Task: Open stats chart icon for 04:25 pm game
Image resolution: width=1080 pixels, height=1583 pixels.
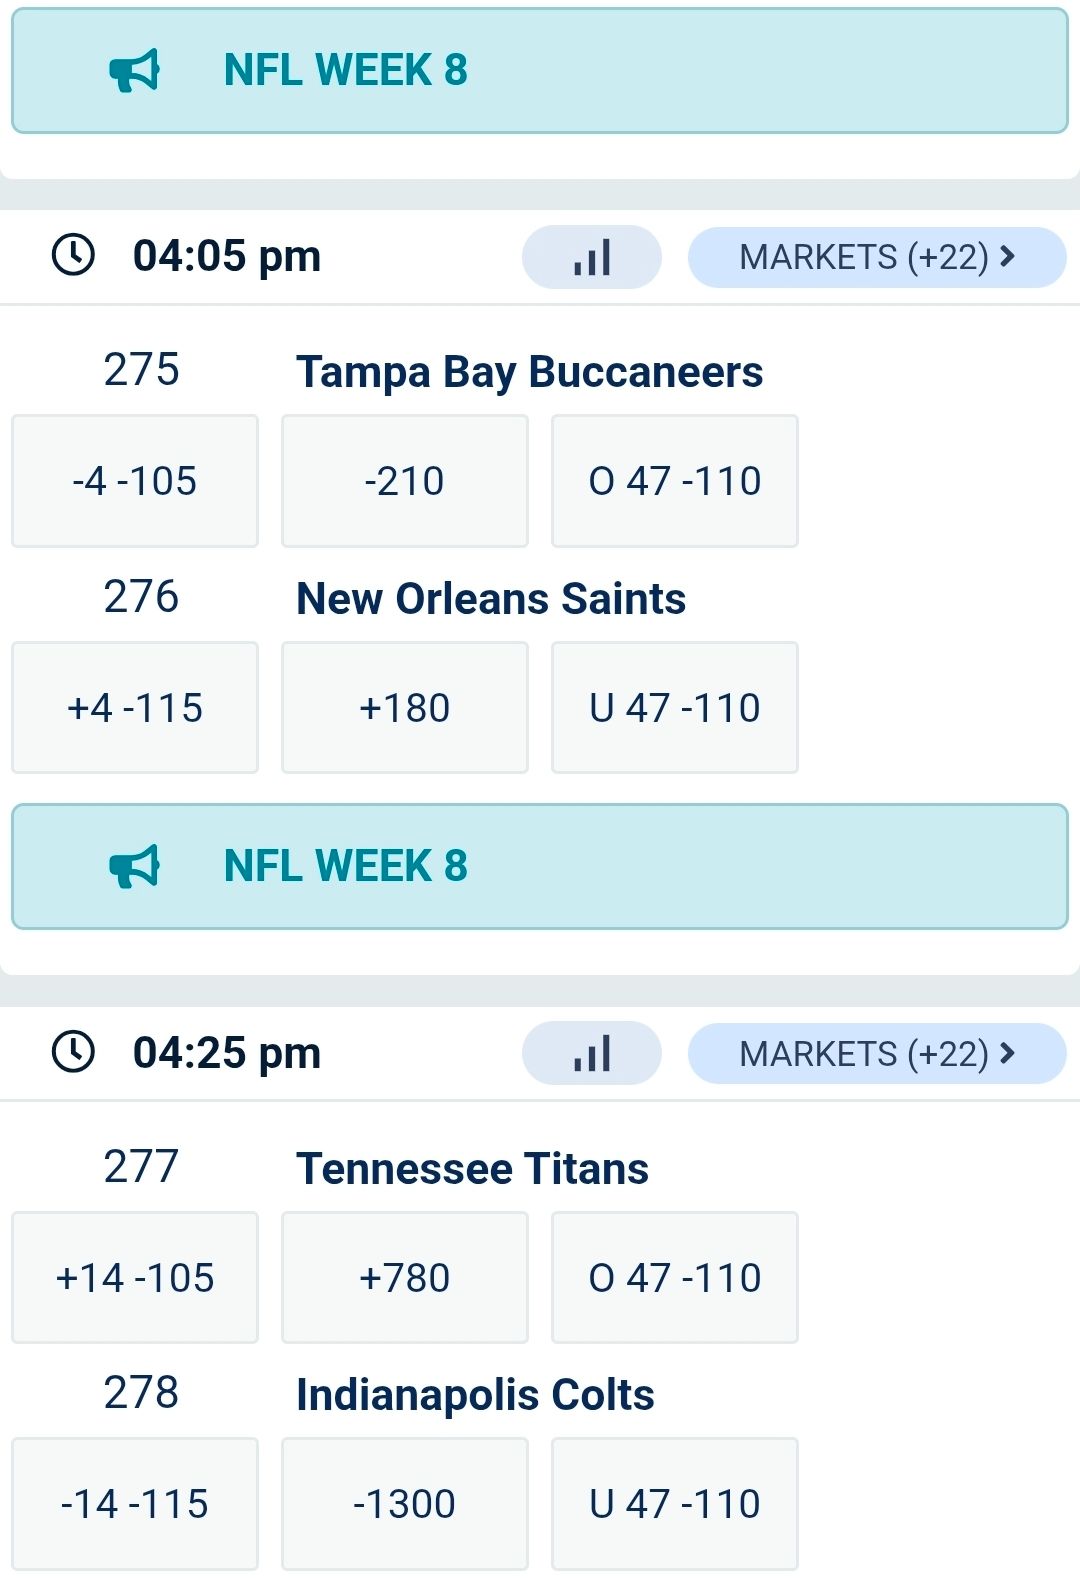Action: point(592,1053)
